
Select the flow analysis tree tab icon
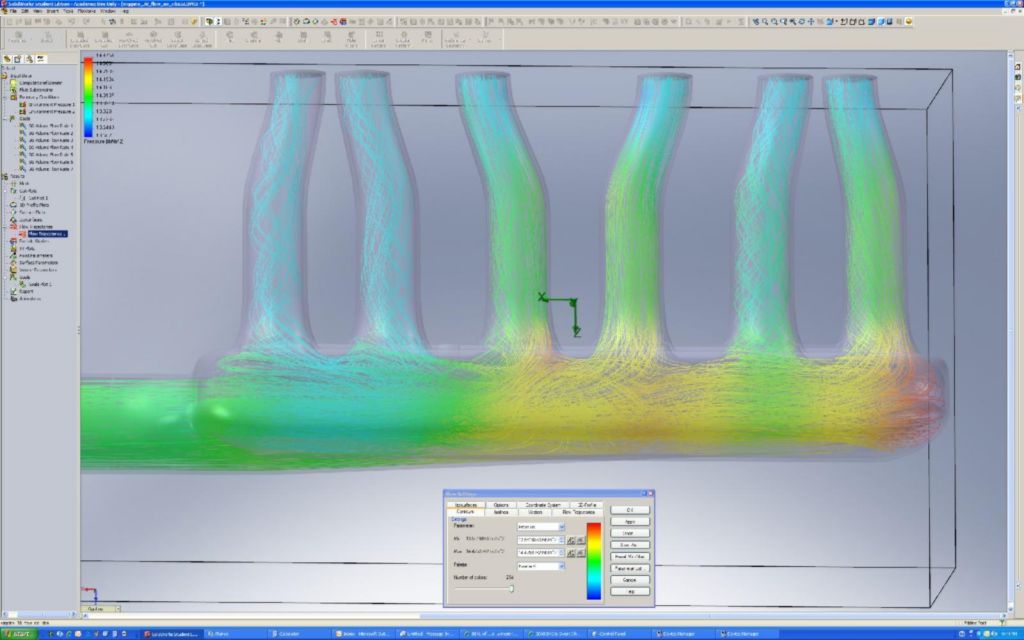[x=41, y=59]
